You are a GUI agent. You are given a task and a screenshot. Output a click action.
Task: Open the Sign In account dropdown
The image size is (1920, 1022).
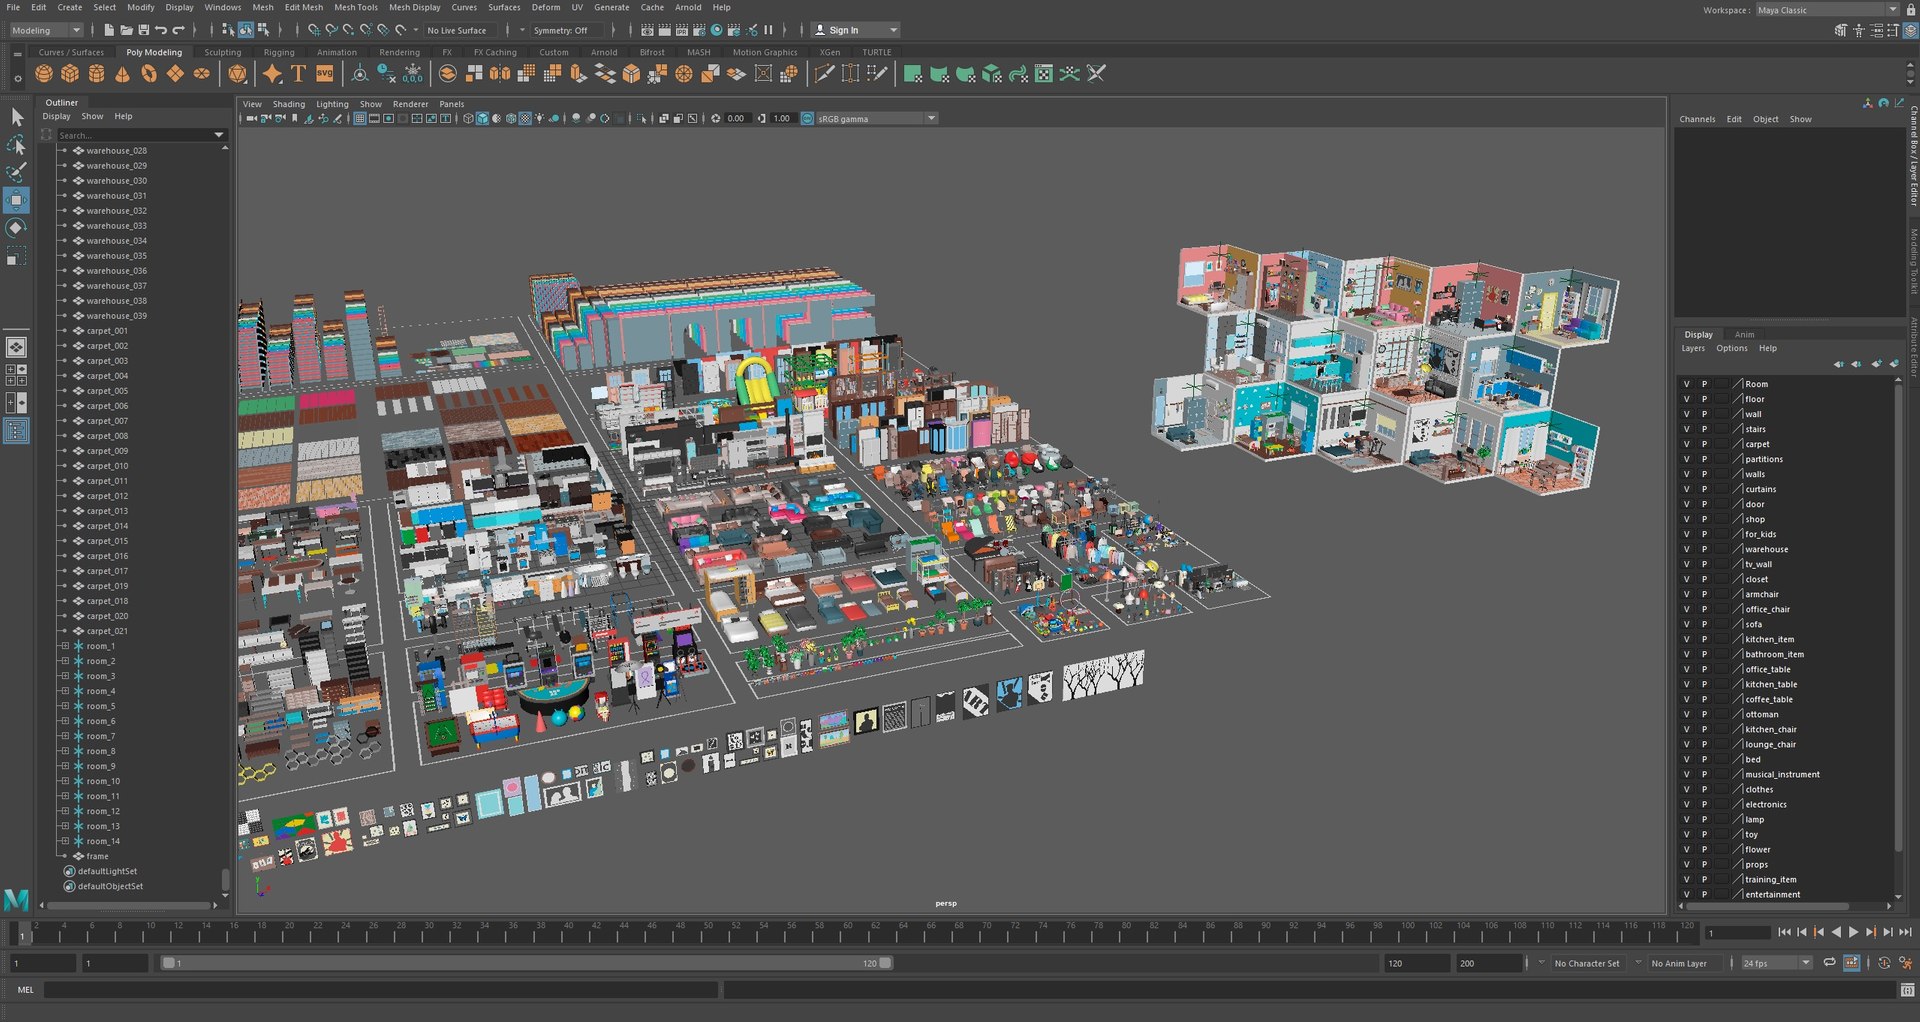[x=855, y=30]
